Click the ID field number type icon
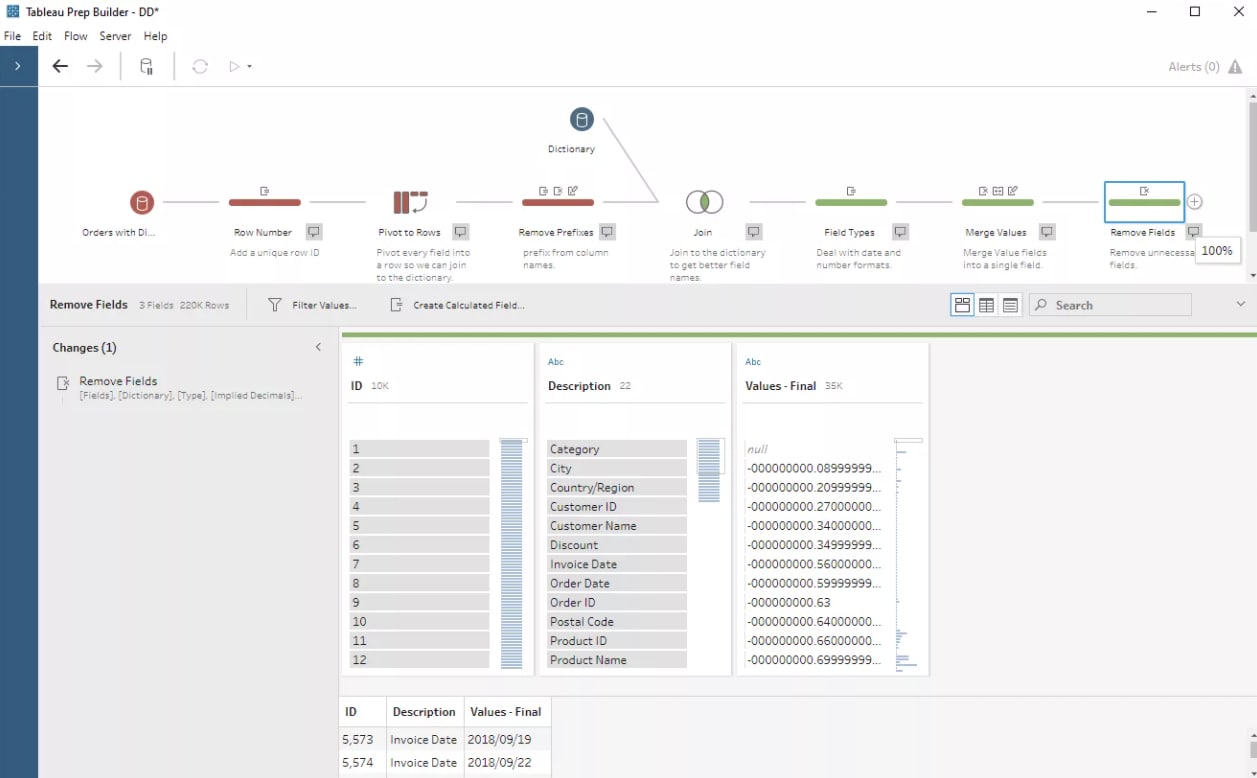 358,361
